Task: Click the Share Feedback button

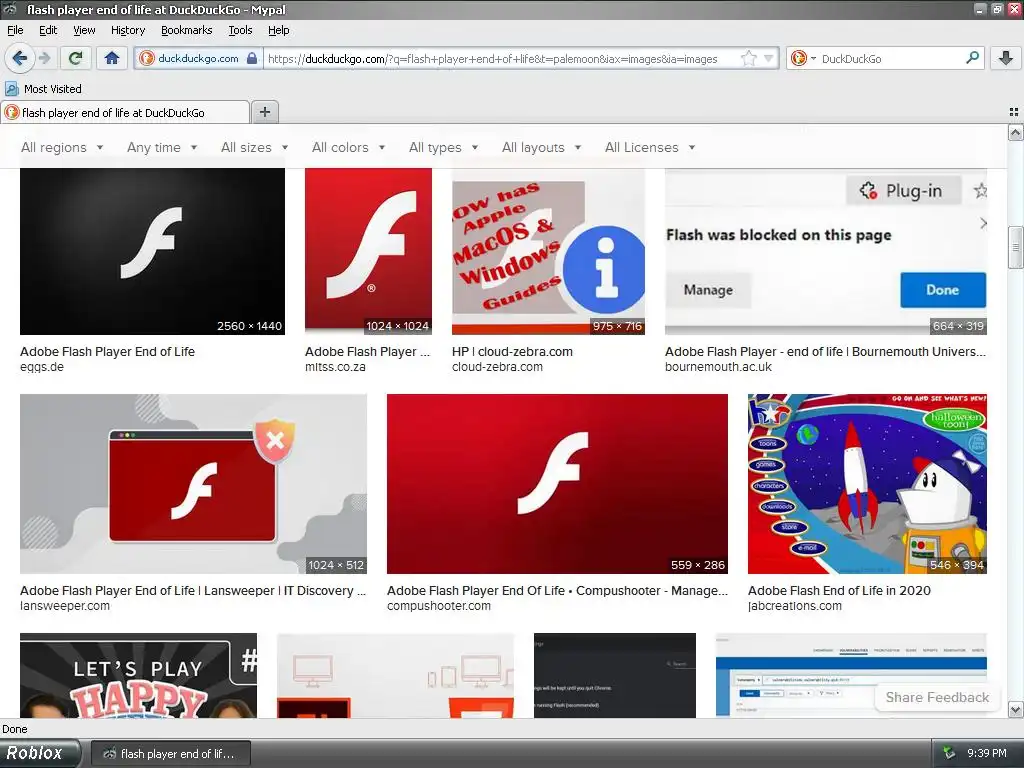Action: (x=937, y=697)
